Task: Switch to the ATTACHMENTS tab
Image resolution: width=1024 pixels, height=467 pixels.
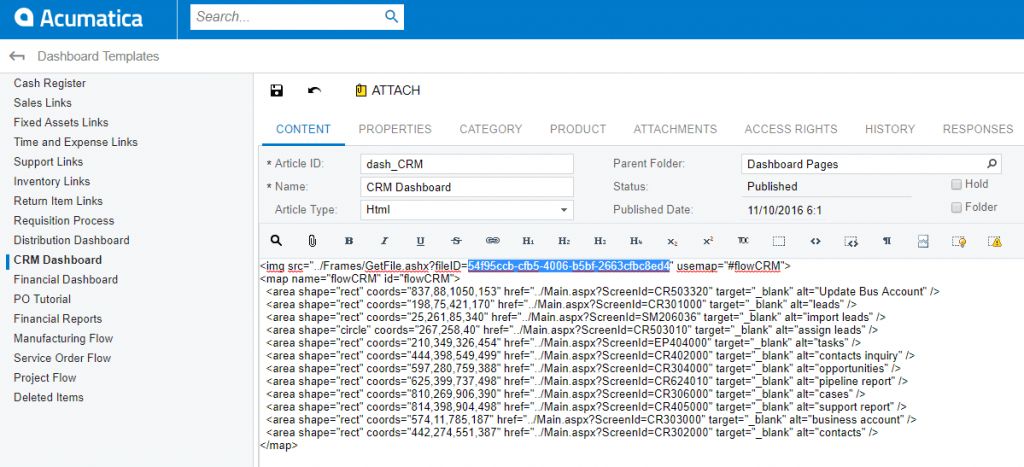Action: 675,129
